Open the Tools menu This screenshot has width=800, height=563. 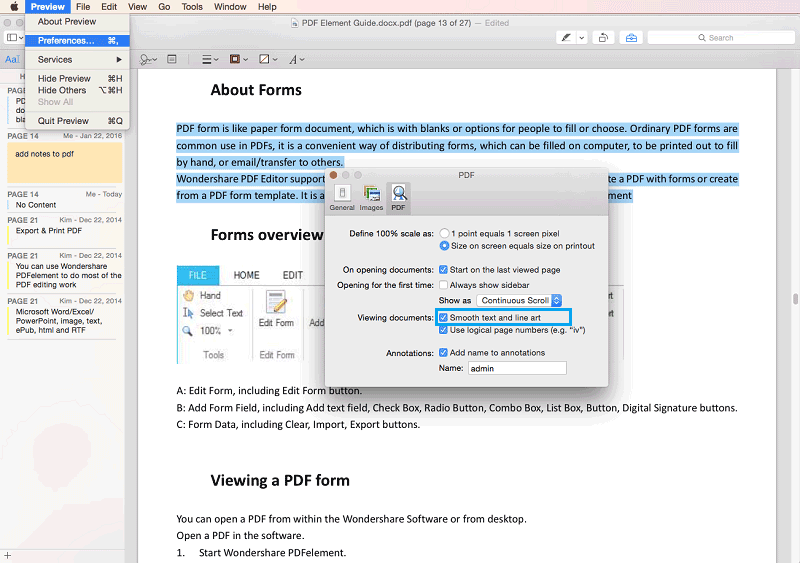[192, 7]
